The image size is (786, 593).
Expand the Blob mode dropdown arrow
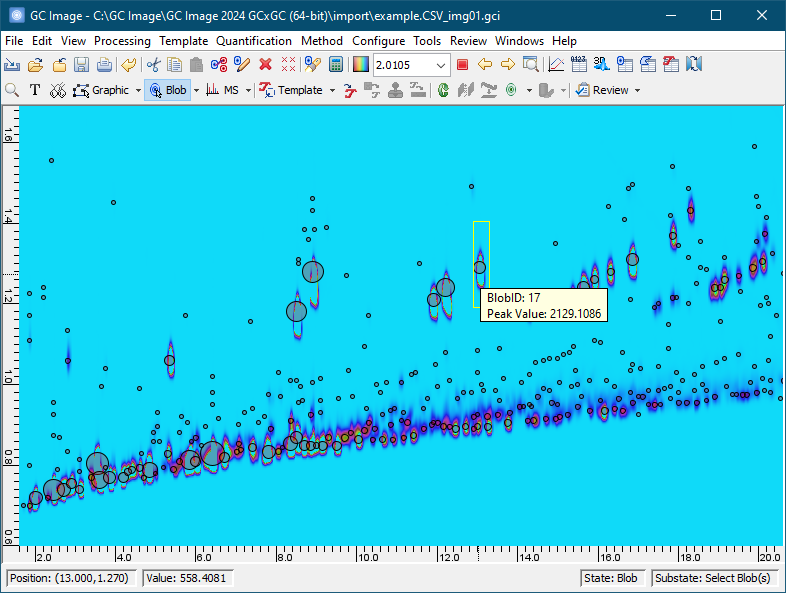coord(196,90)
